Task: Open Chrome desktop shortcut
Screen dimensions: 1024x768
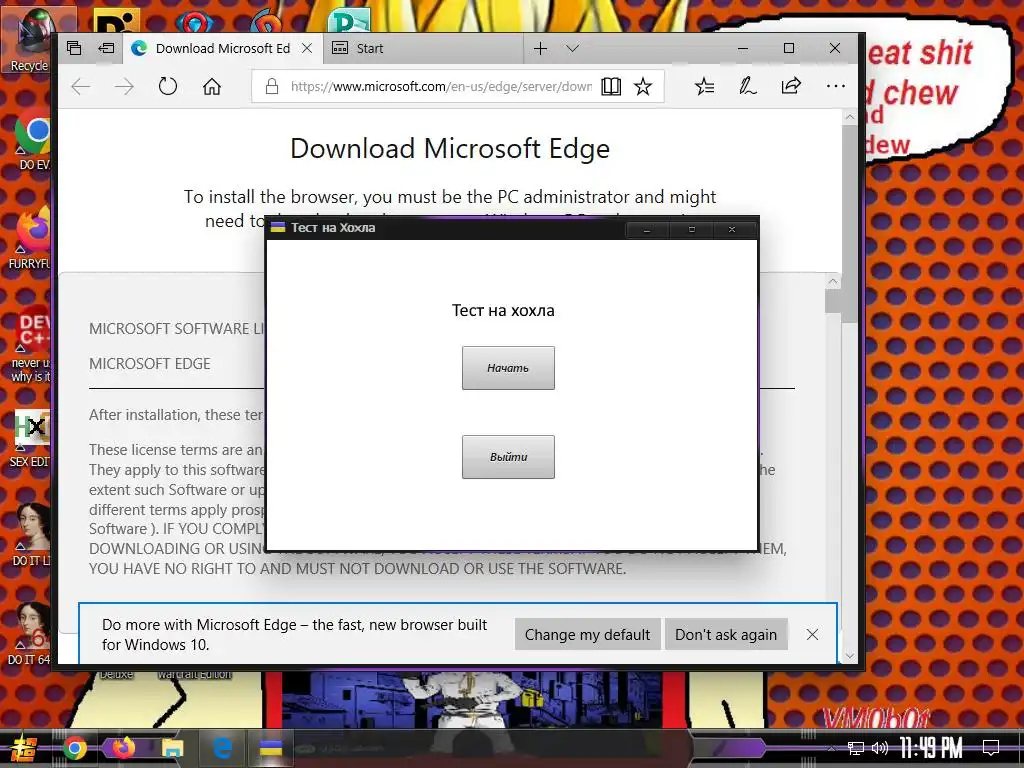Action: (x=31, y=139)
